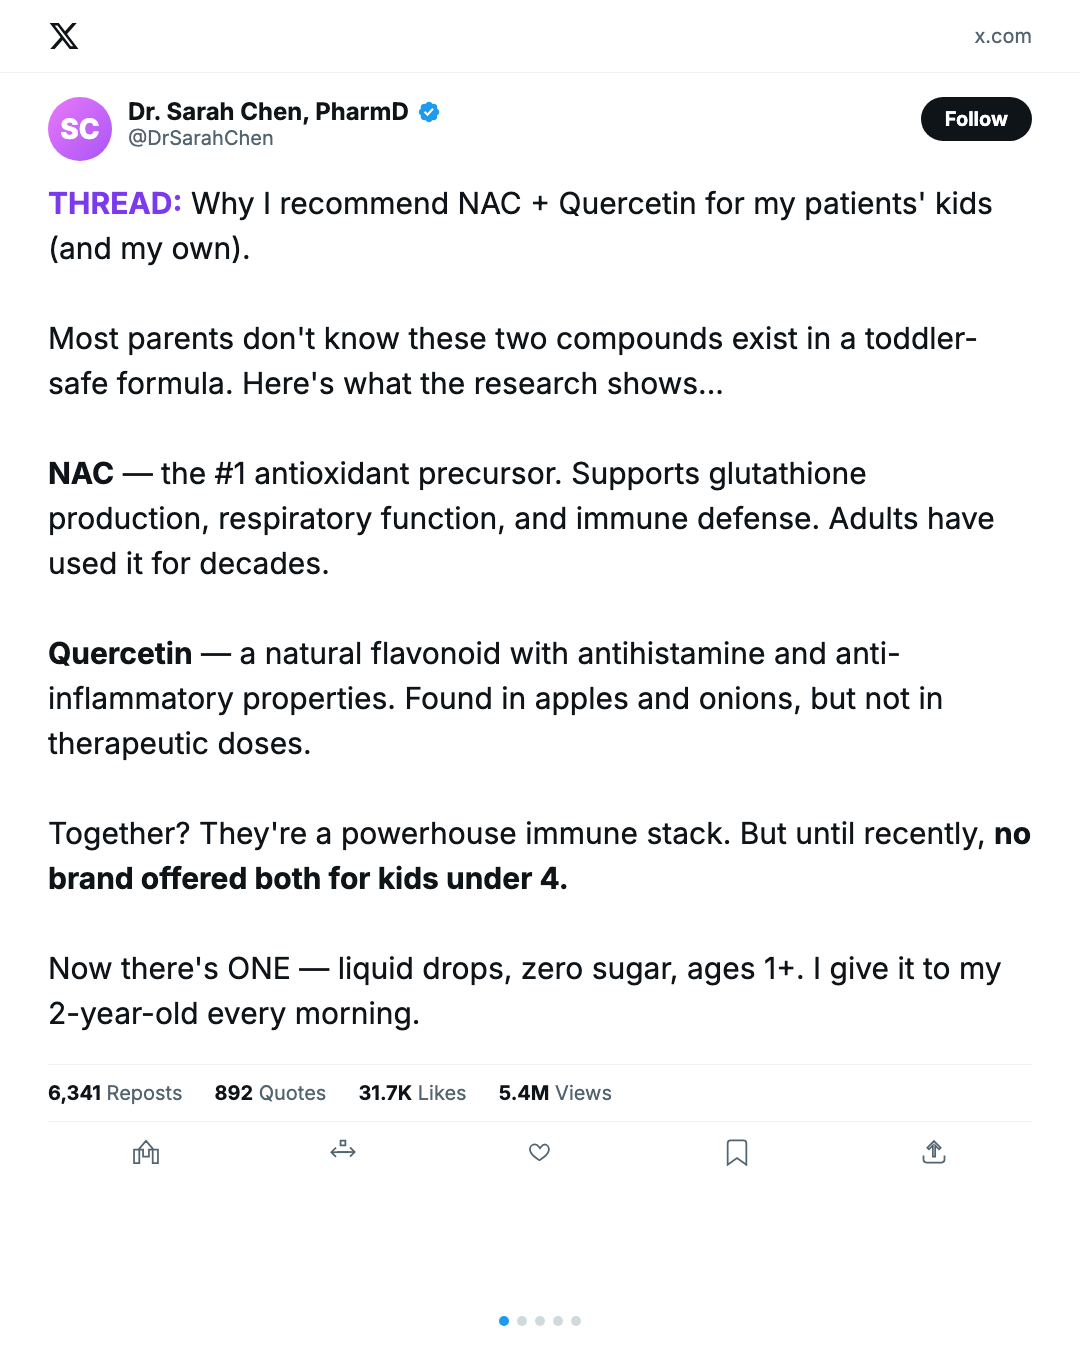Click the x.com link in header
This screenshot has width=1080, height=1350.
coord(1002,36)
